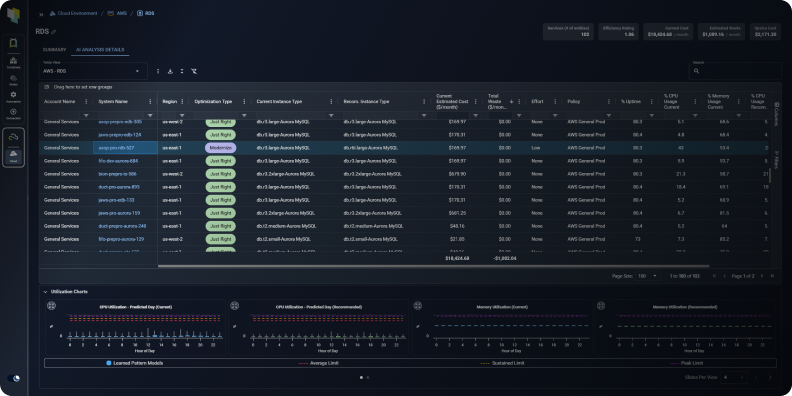Open Current Instance Type column menu
The image size is (792, 396).
click(331, 102)
